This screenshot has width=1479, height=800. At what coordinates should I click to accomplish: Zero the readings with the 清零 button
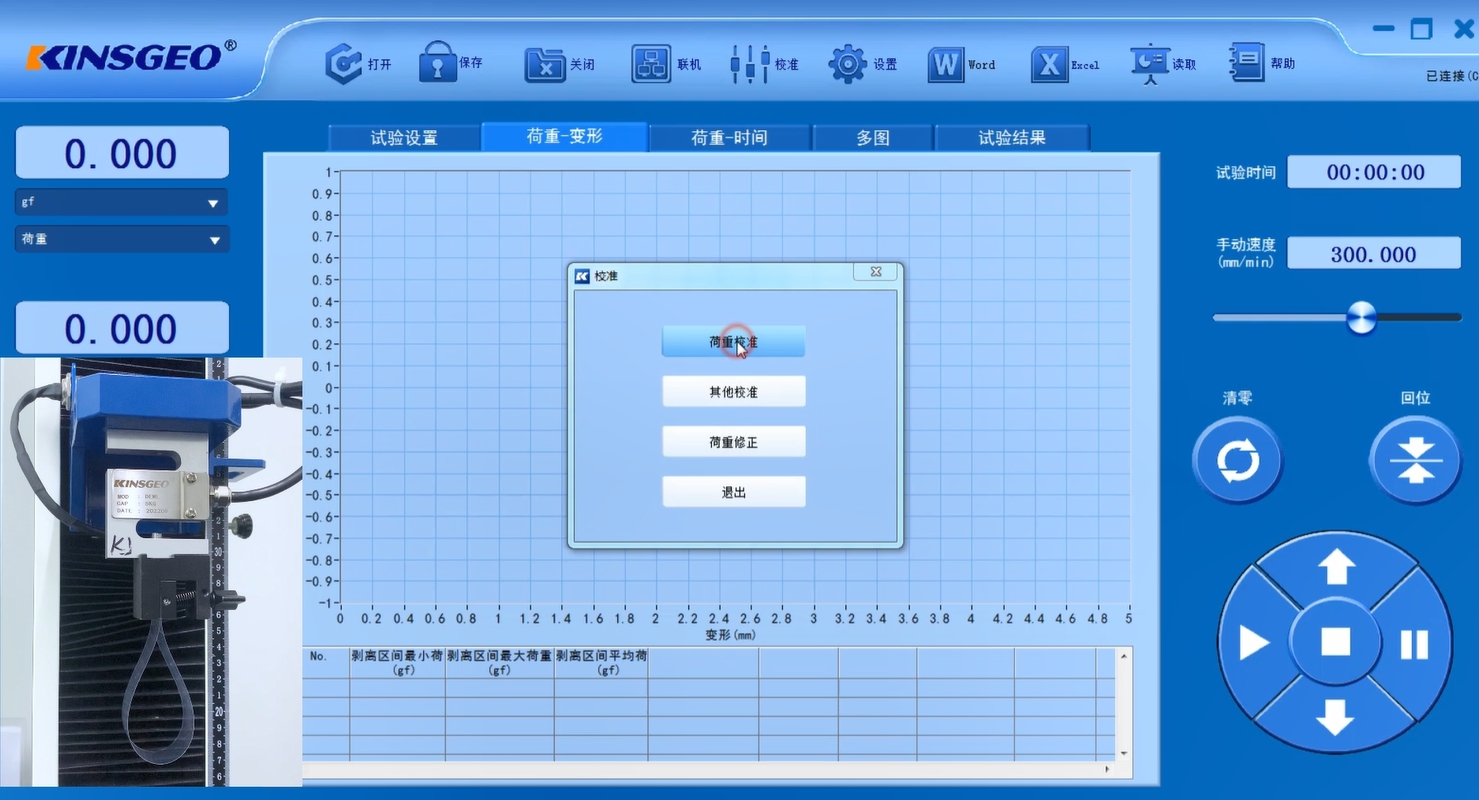[1237, 459]
